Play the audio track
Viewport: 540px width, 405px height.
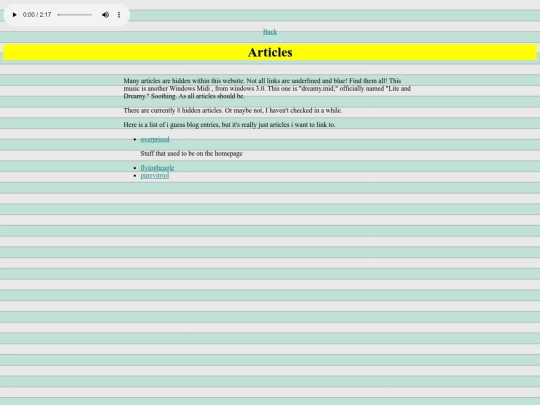click(x=14, y=15)
